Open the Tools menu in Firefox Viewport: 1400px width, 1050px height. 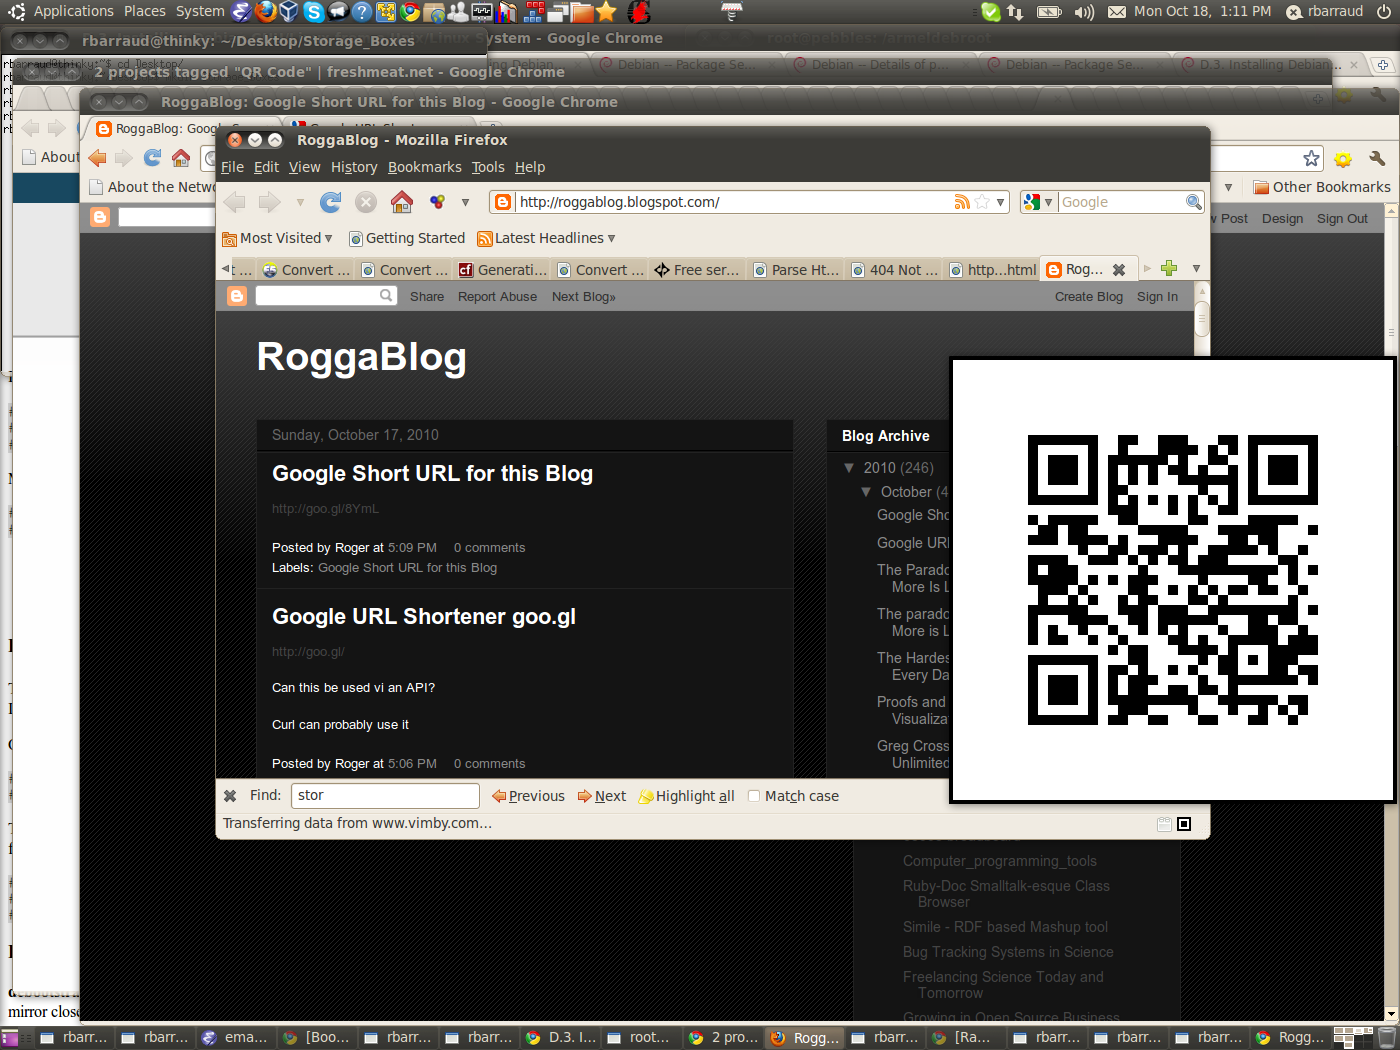[488, 167]
